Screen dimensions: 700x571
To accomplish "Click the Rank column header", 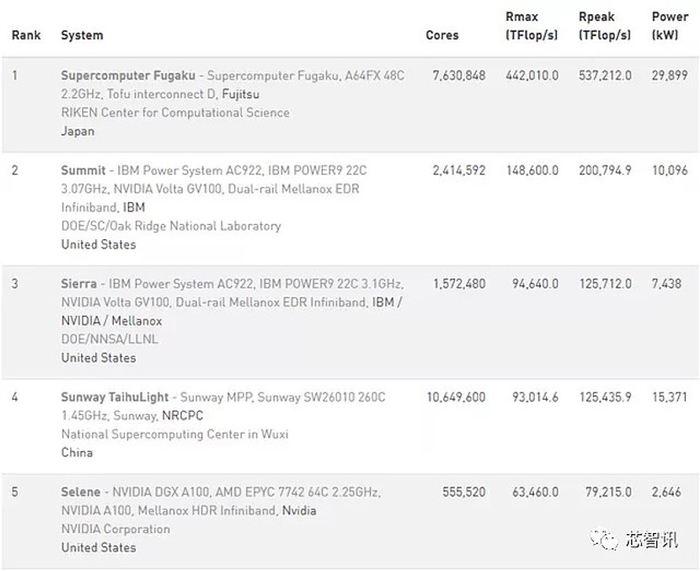I will coord(25,36).
